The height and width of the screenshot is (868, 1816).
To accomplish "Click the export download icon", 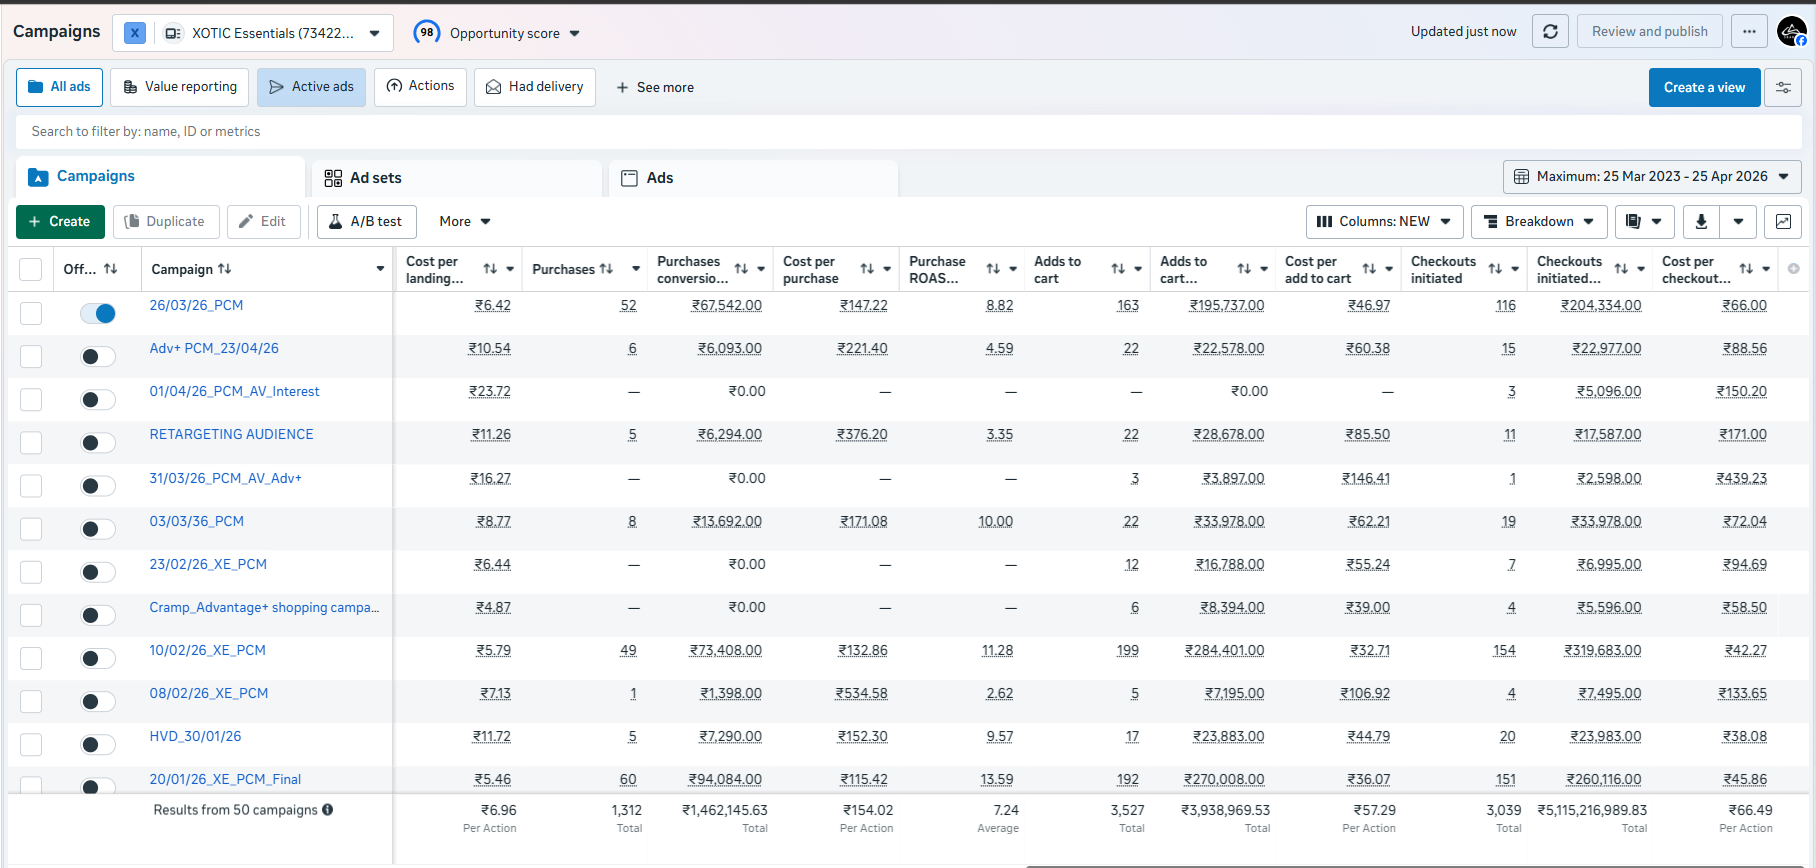I will tap(1701, 222).
